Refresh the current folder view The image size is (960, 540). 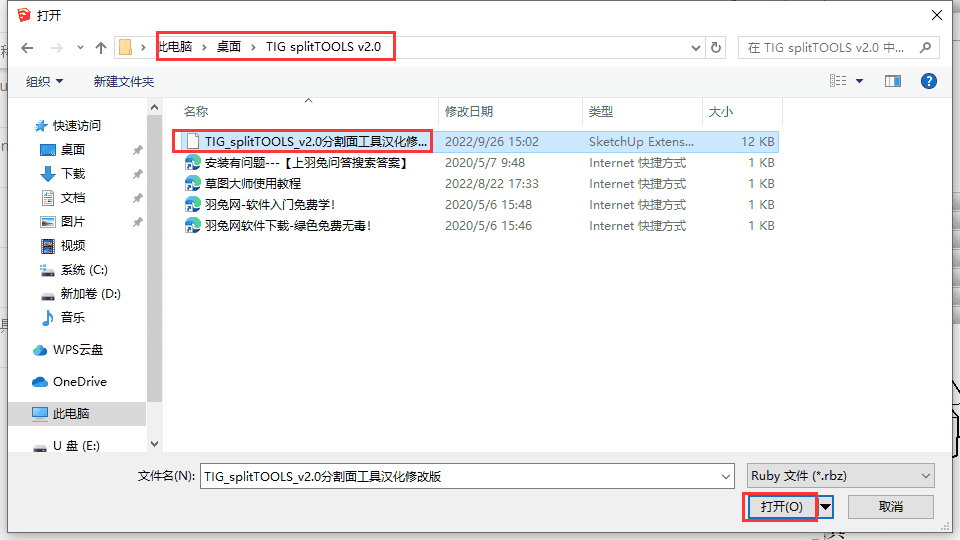coord(716,48)
